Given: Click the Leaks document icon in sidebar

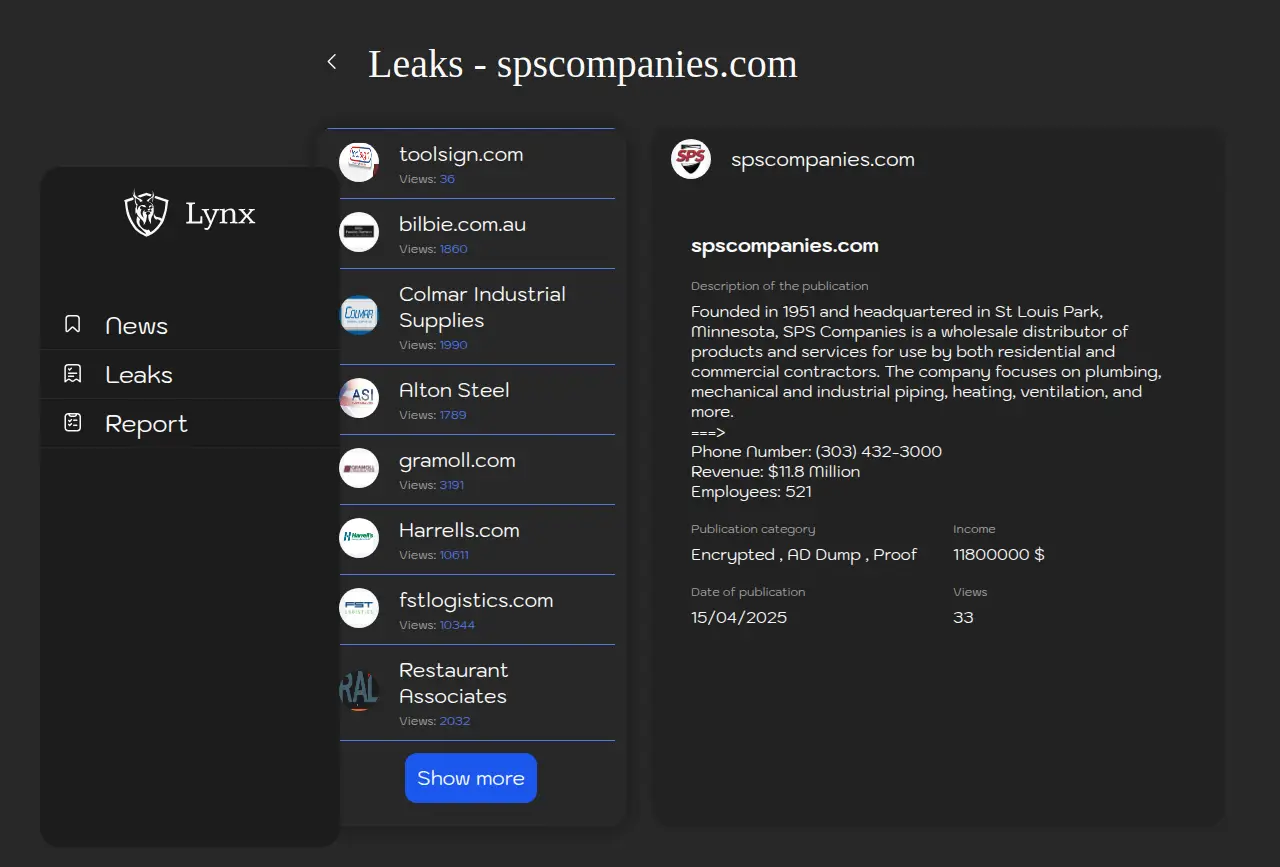Looking at the screenshot, I should point(72,374).
